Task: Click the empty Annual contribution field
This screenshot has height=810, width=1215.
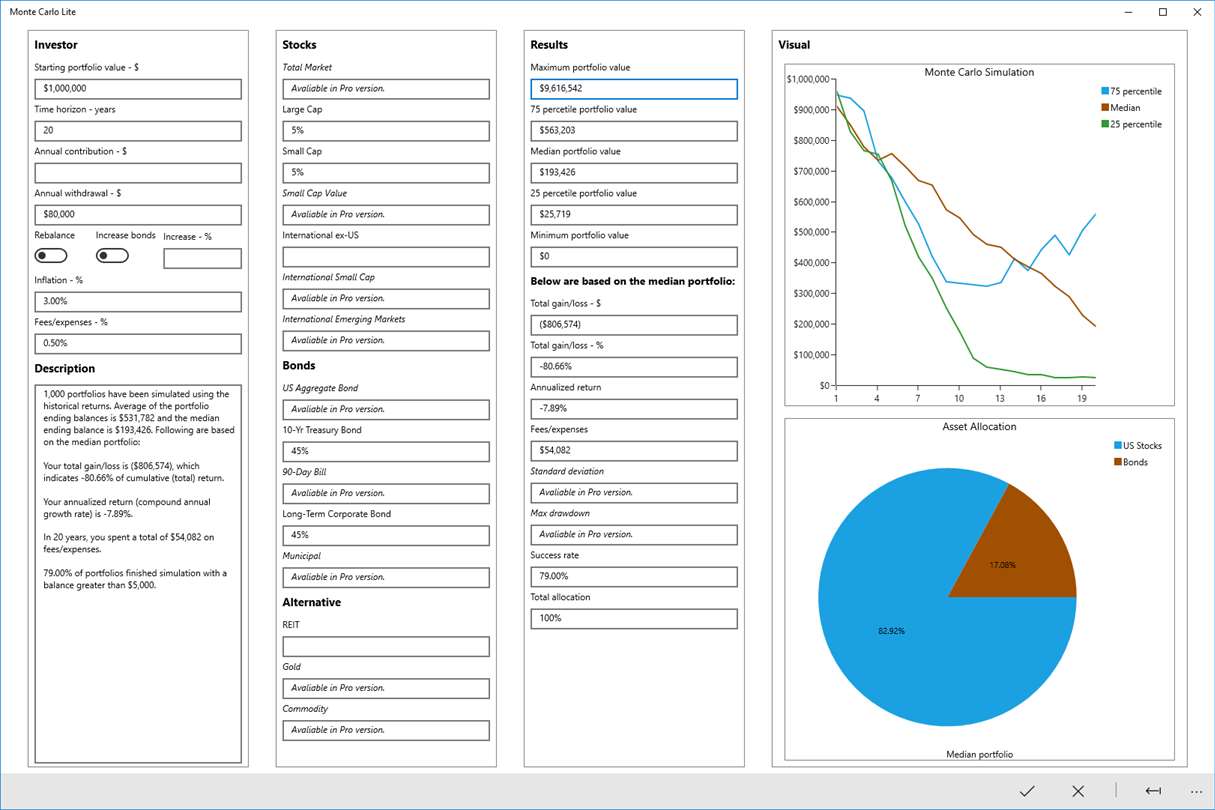Action: (138, 173)
